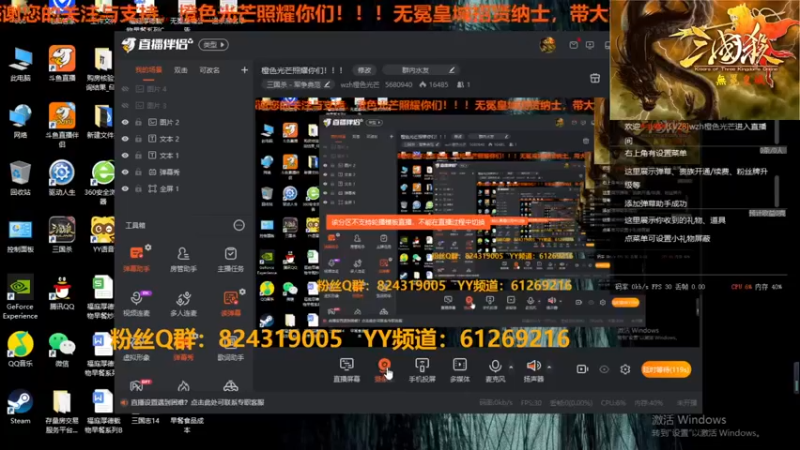Open the shop icon right of room info

[x=595, y=78]
